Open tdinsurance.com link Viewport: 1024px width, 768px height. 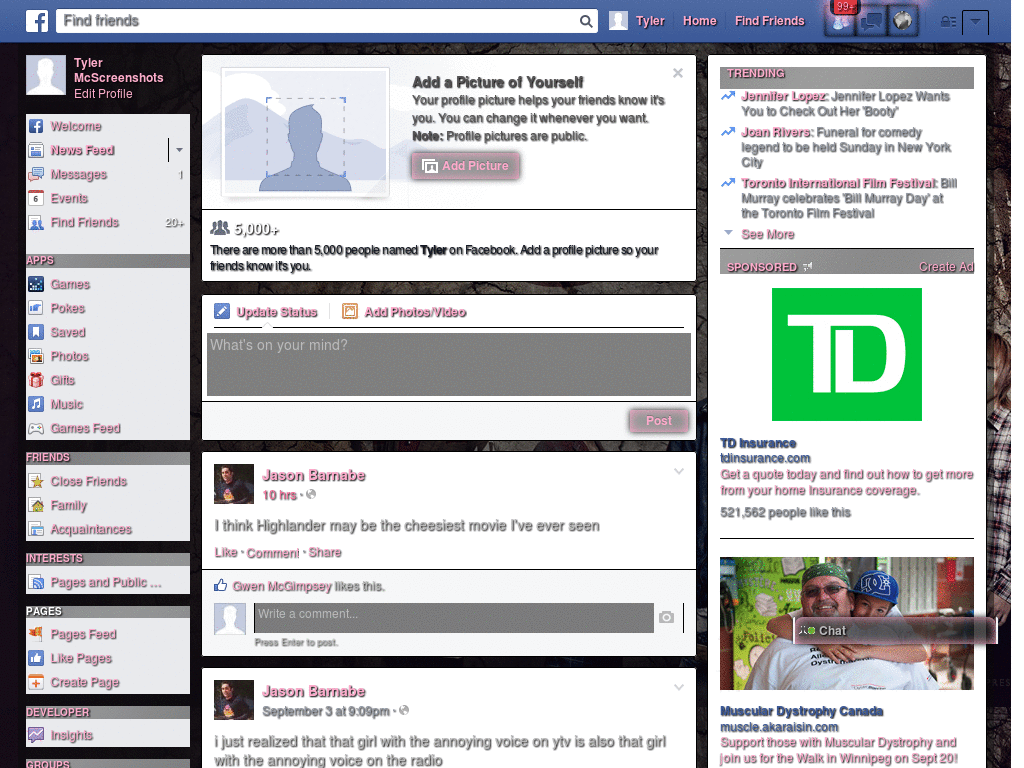765,458
